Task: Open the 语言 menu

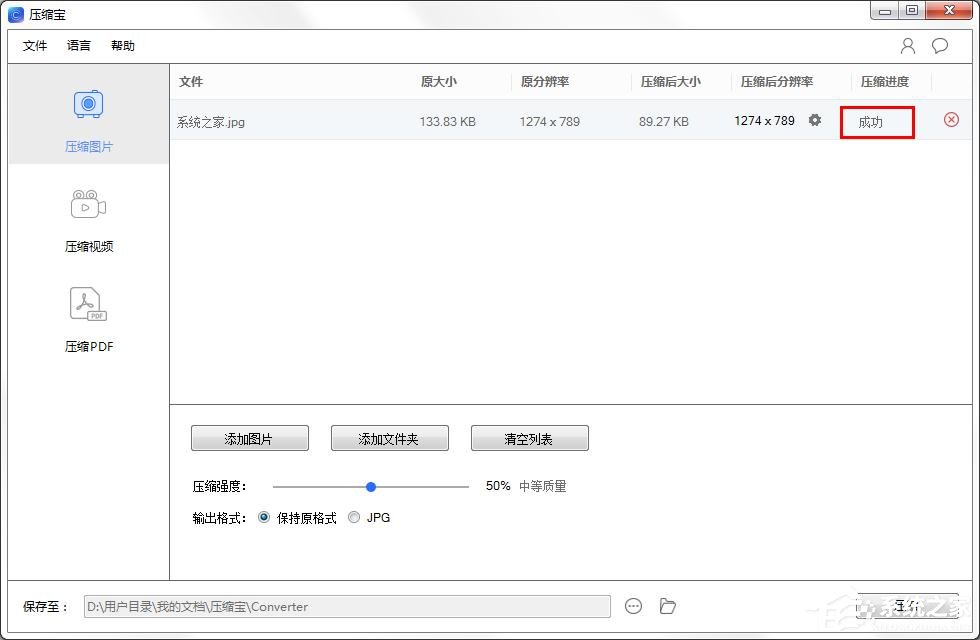Action: click(79, 45)
